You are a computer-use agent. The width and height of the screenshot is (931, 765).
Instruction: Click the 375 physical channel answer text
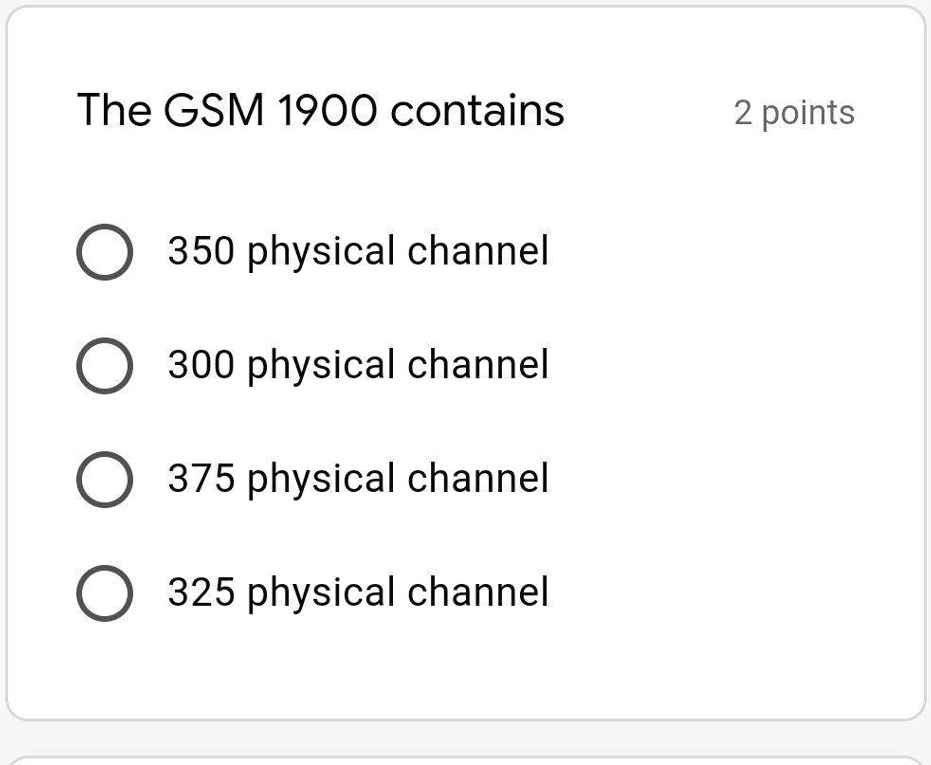(x=357, y=478)
